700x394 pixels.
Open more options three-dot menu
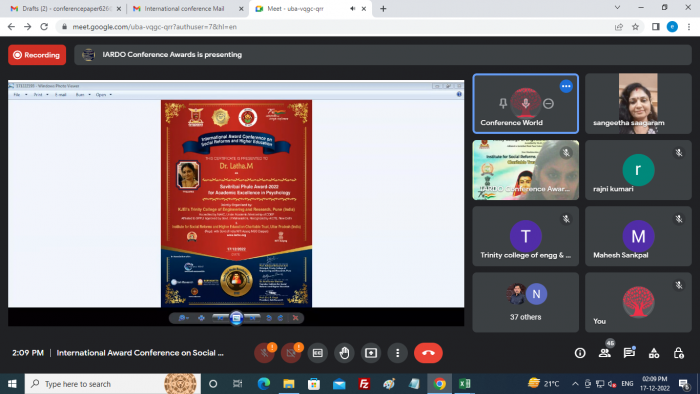click(x=398, y=353)
